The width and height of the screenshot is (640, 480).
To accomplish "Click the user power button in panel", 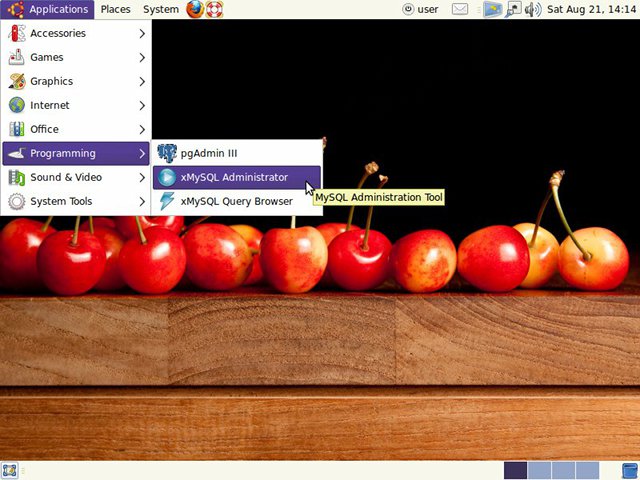I will (x=420, y=9).
